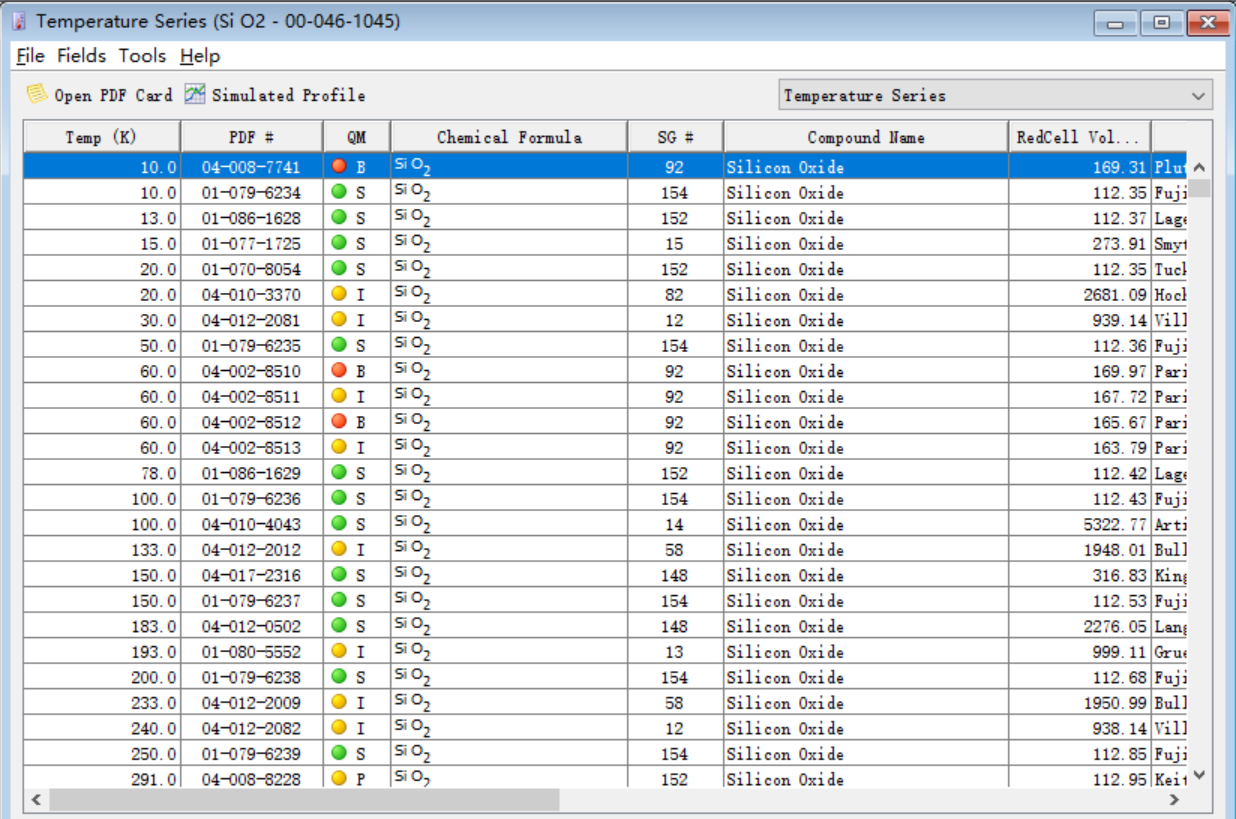The width and height of the screenshot is (1236, 819).
Task: Select PDF number 04-012-2082
Action: pos(252,728)
